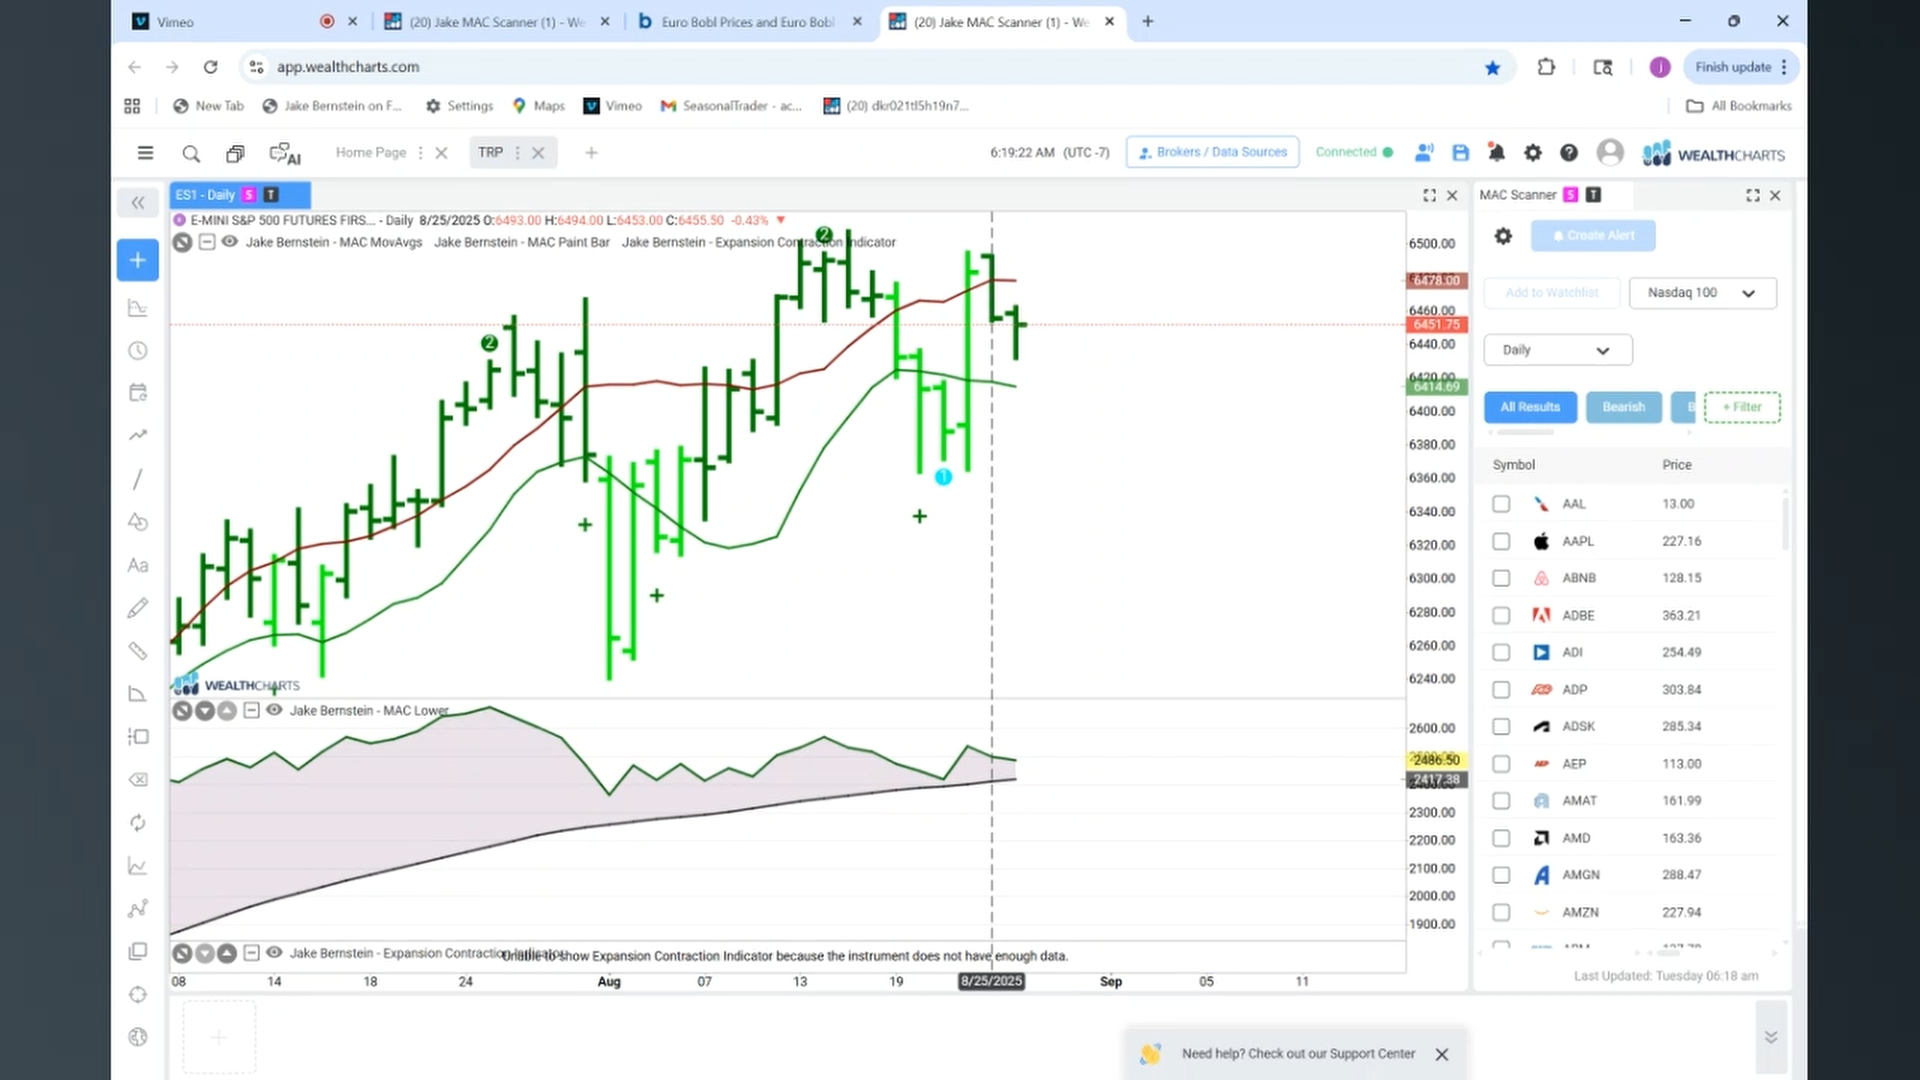Viewport: 1920px width, 1080px height.
Task: Open the hamburger main menu
Action: coord(145,153)
